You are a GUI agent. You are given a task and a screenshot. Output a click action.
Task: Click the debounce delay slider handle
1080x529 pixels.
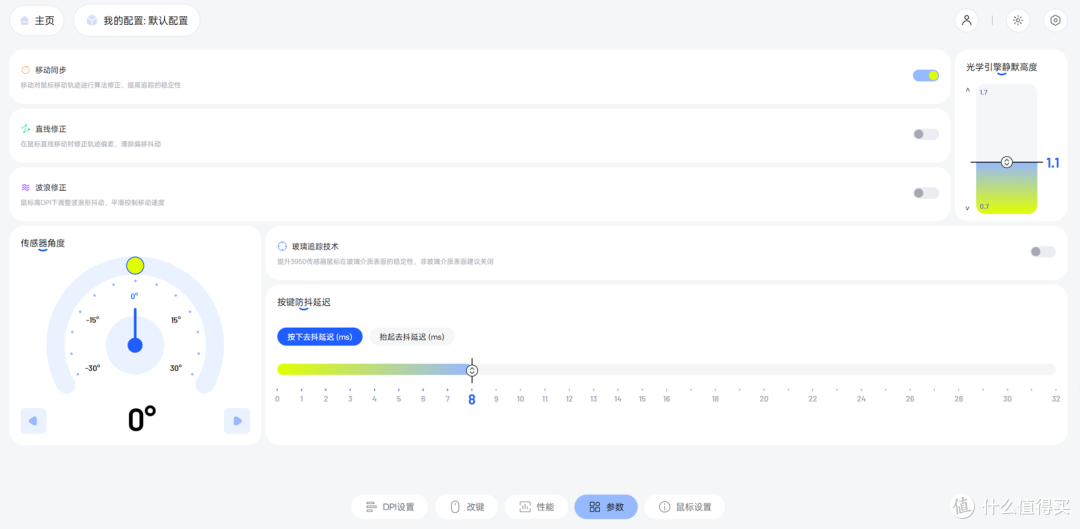click(x=472, y=371)
